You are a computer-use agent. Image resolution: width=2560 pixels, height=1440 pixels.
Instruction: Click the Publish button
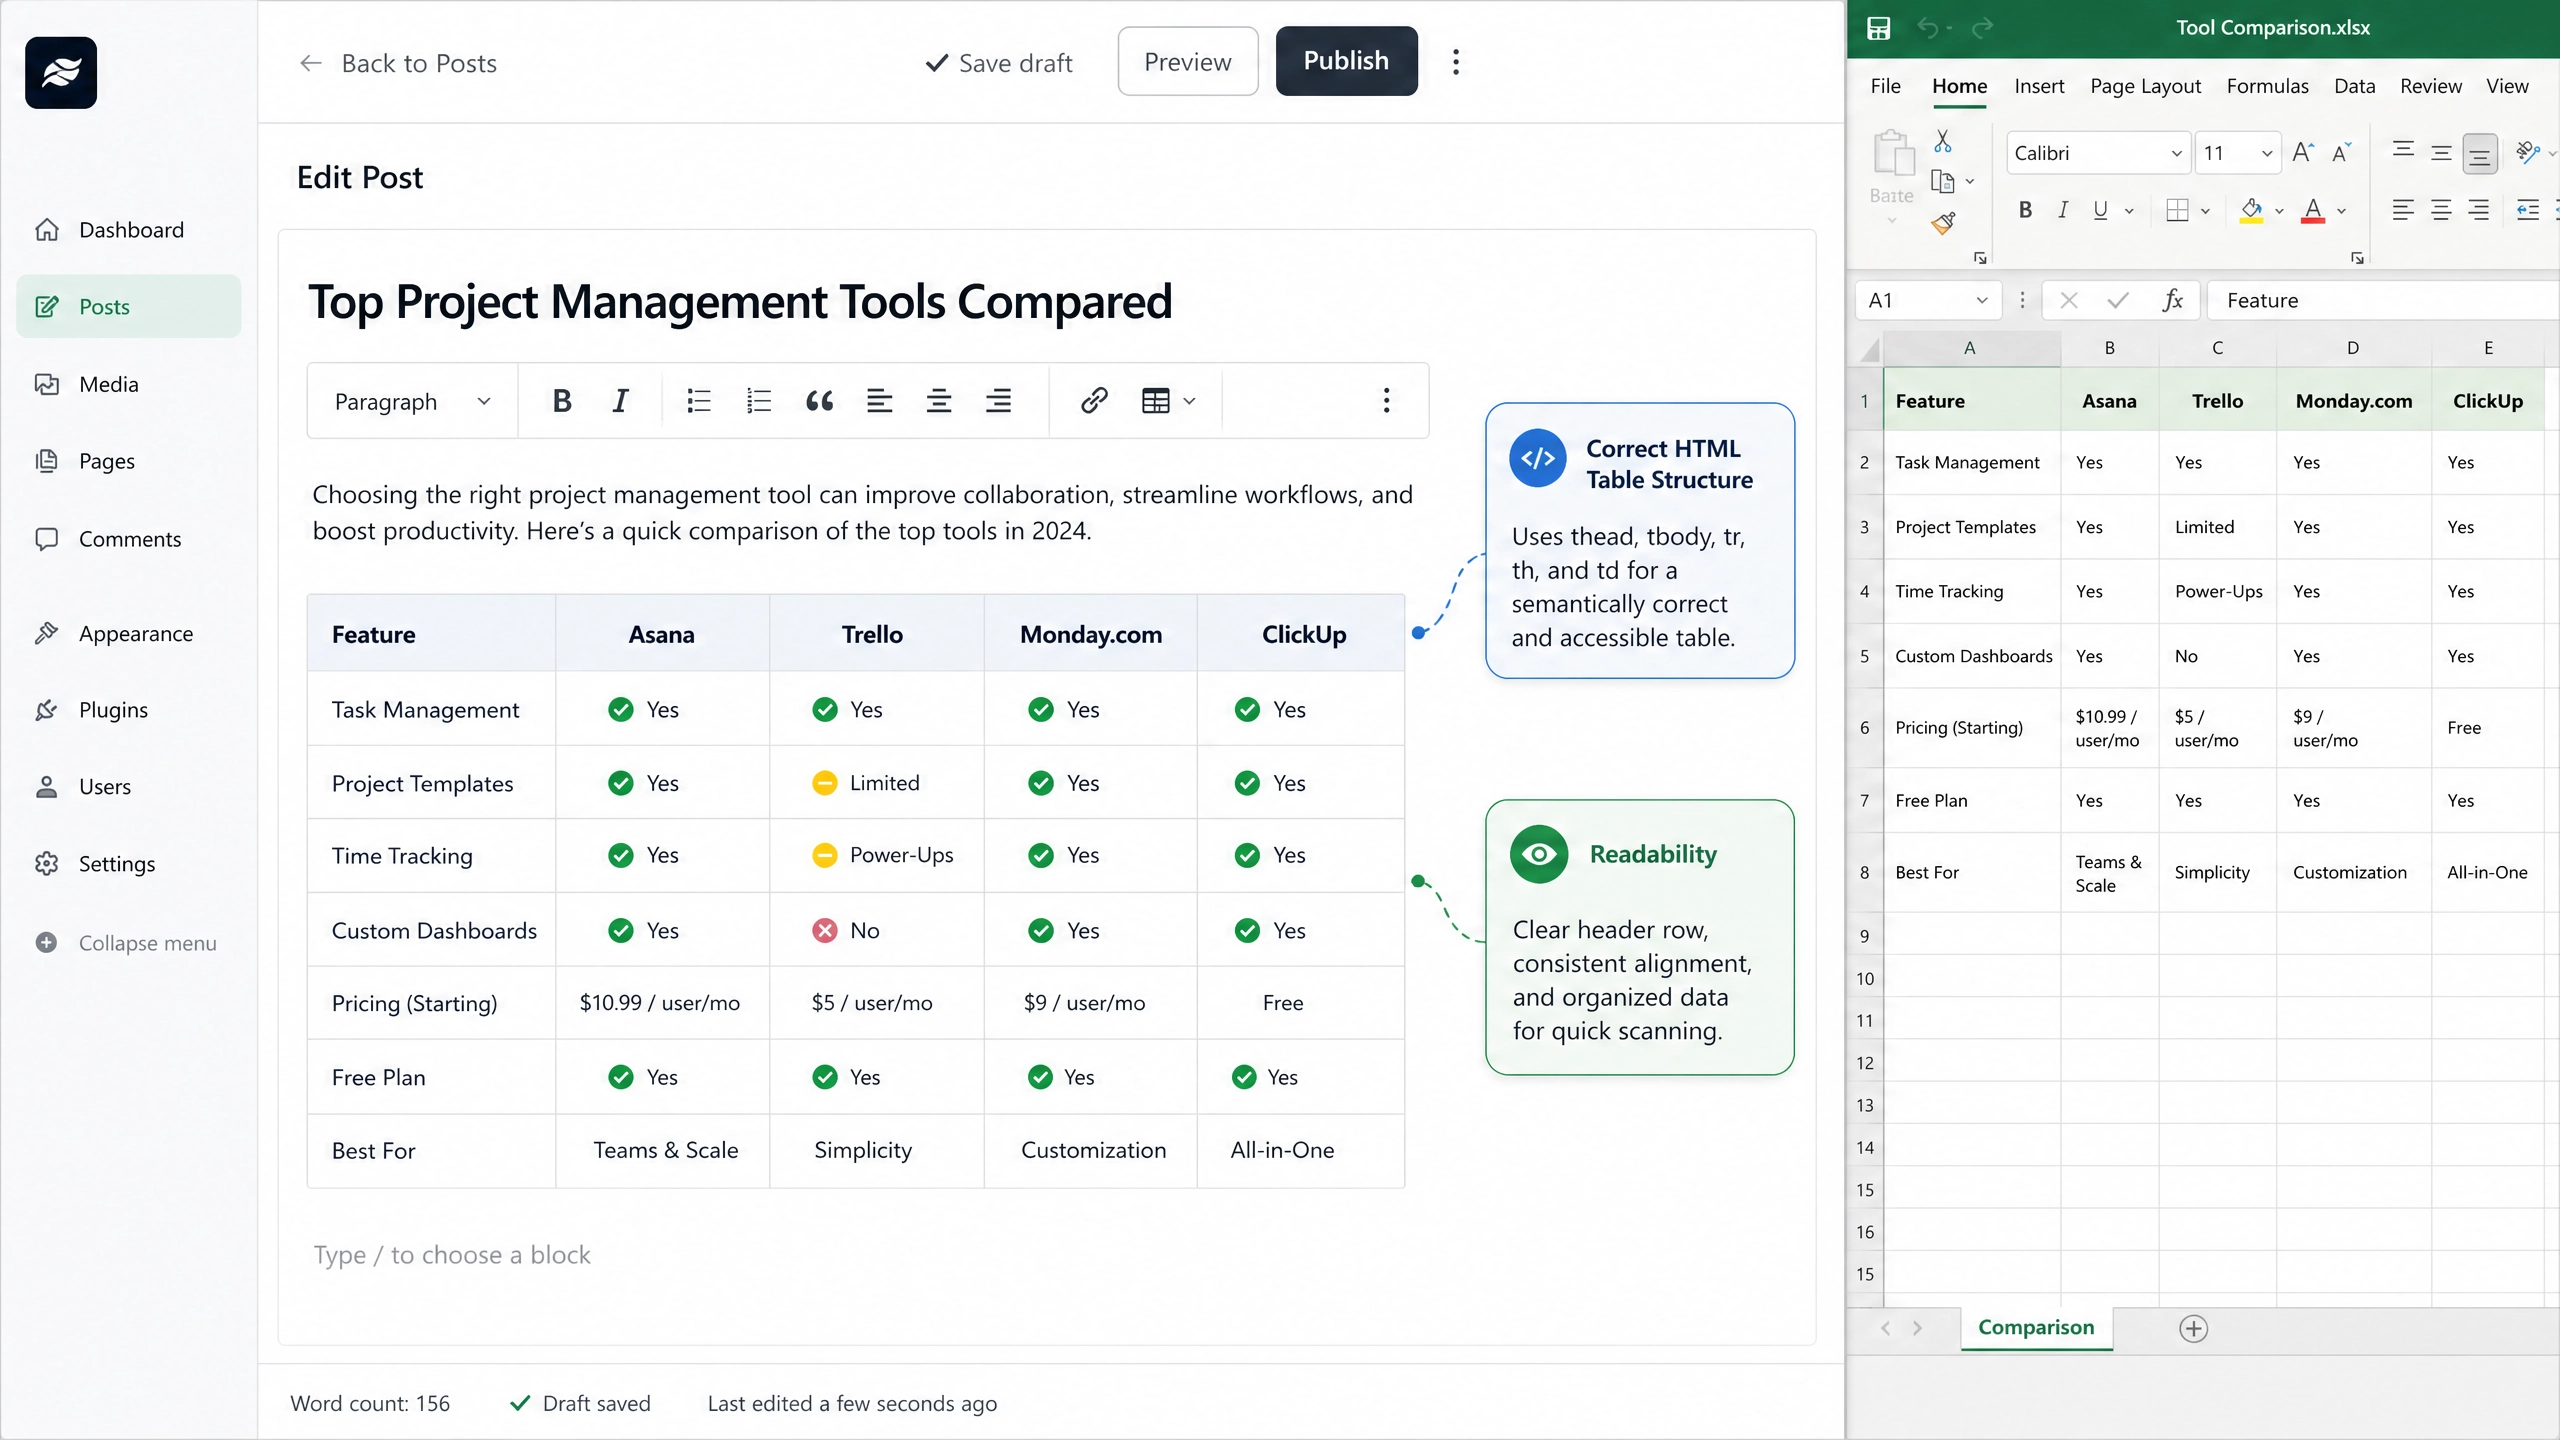[1346, 61]
